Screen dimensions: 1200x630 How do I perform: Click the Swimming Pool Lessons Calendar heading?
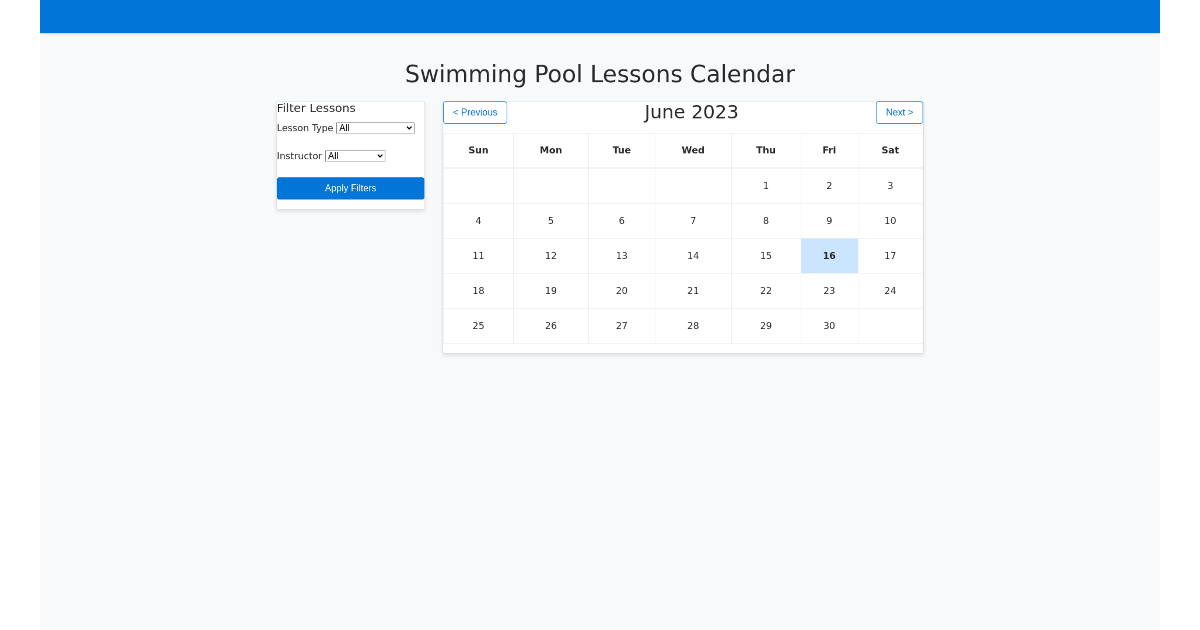[600, 74]
